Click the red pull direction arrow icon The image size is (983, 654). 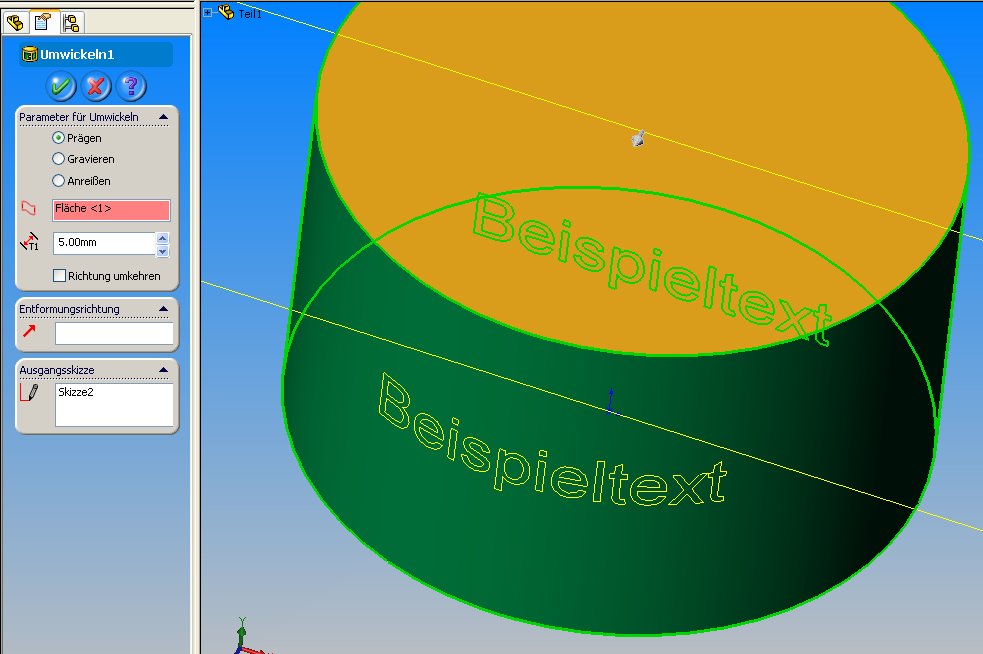pyautogui.click(x=29, y=330)
